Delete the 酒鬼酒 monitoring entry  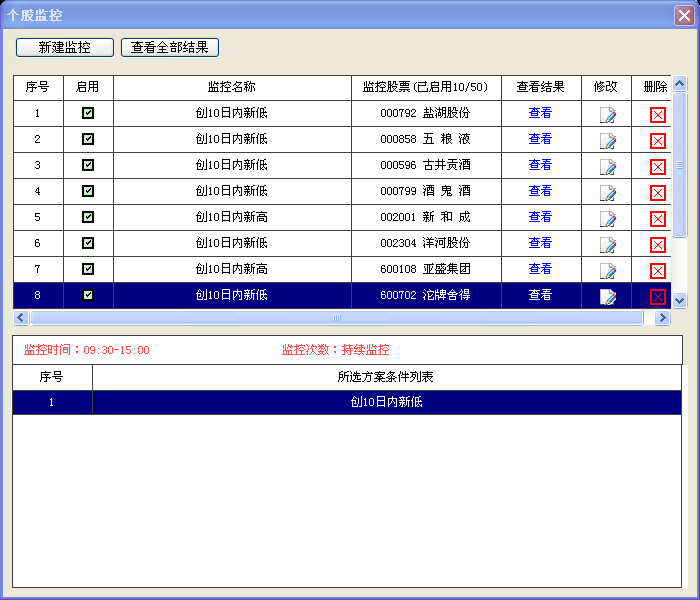(657, 192)
